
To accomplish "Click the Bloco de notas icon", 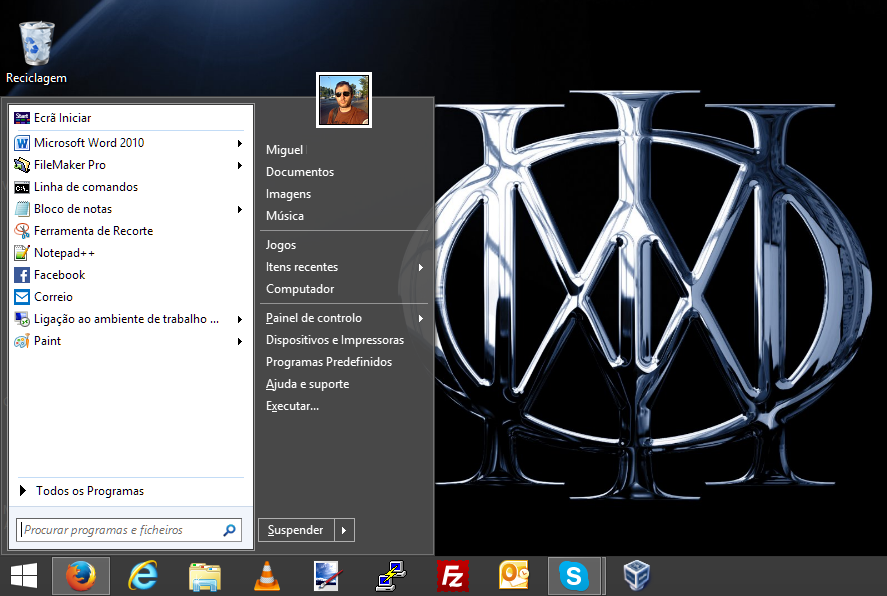I will 21,209.
